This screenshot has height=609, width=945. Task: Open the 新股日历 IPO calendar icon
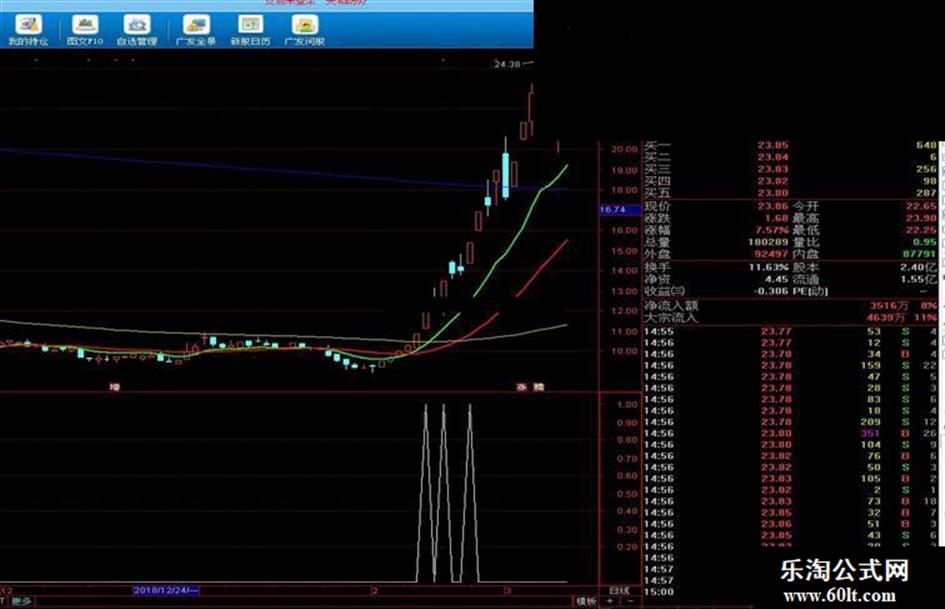[250, 30]
